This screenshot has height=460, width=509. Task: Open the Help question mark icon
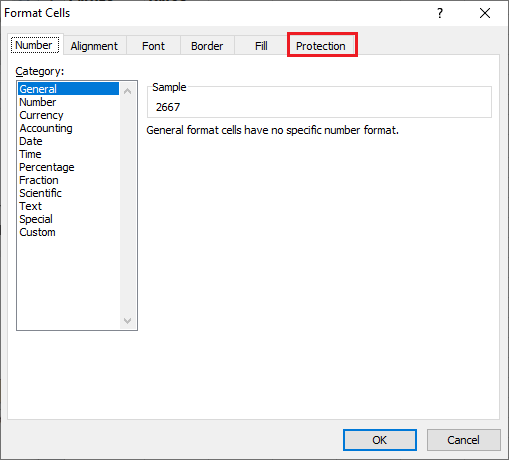[440, 13]
